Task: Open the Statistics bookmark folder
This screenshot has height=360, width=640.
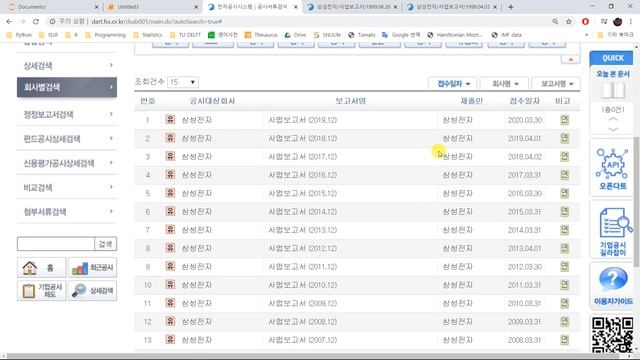Action: click(x=148, y=35)
